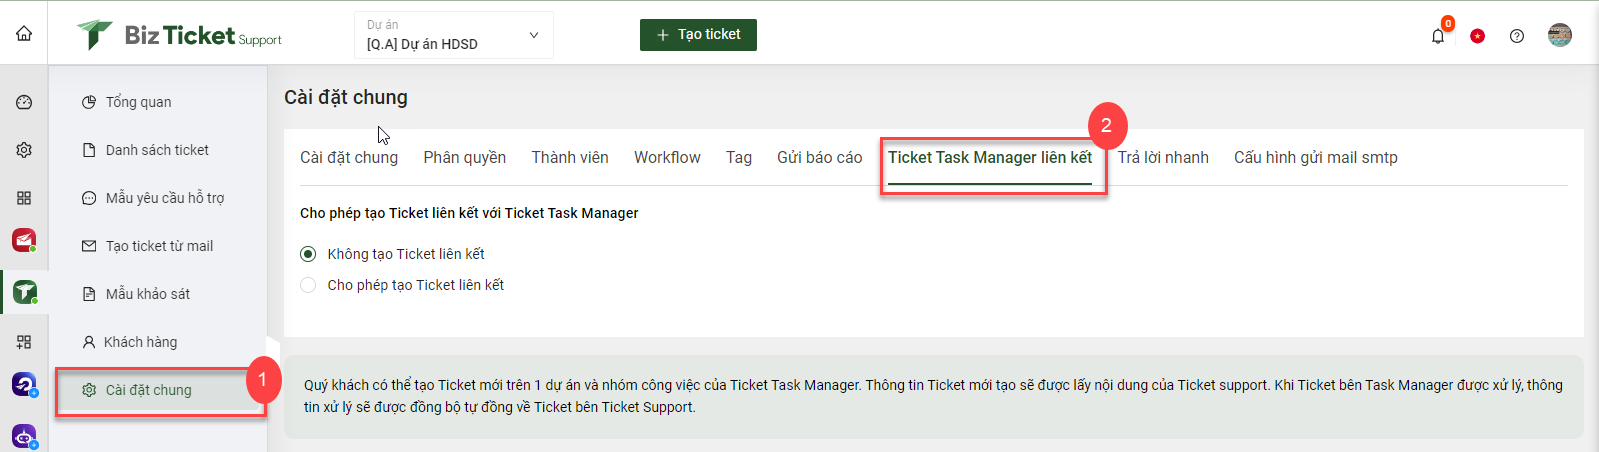
Task: Switch to the red mail app icon
Action: point(24,240)
